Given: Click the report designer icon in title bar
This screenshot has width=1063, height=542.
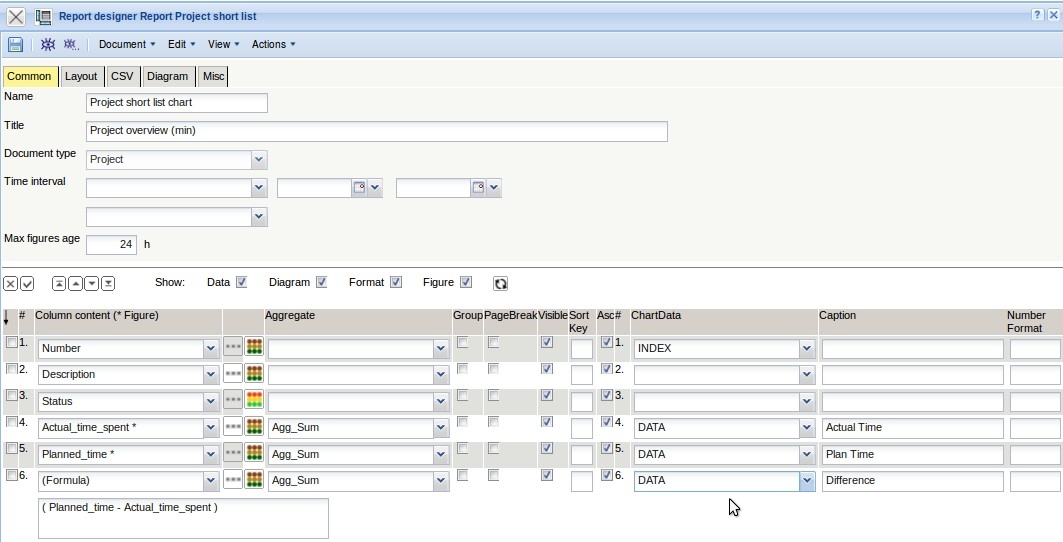Looking at the screenshot, I should coord(44,16).
